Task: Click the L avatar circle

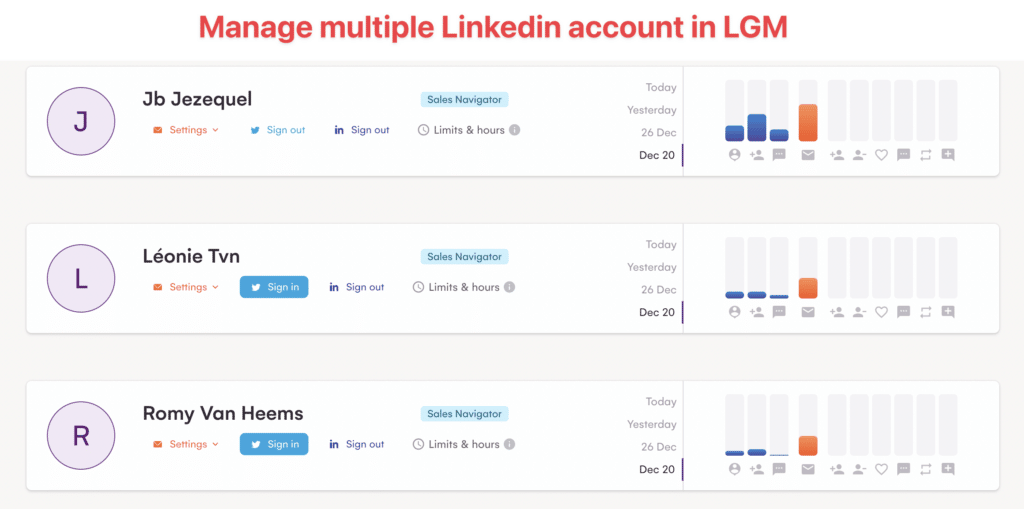Action: (x=81, y=278)
